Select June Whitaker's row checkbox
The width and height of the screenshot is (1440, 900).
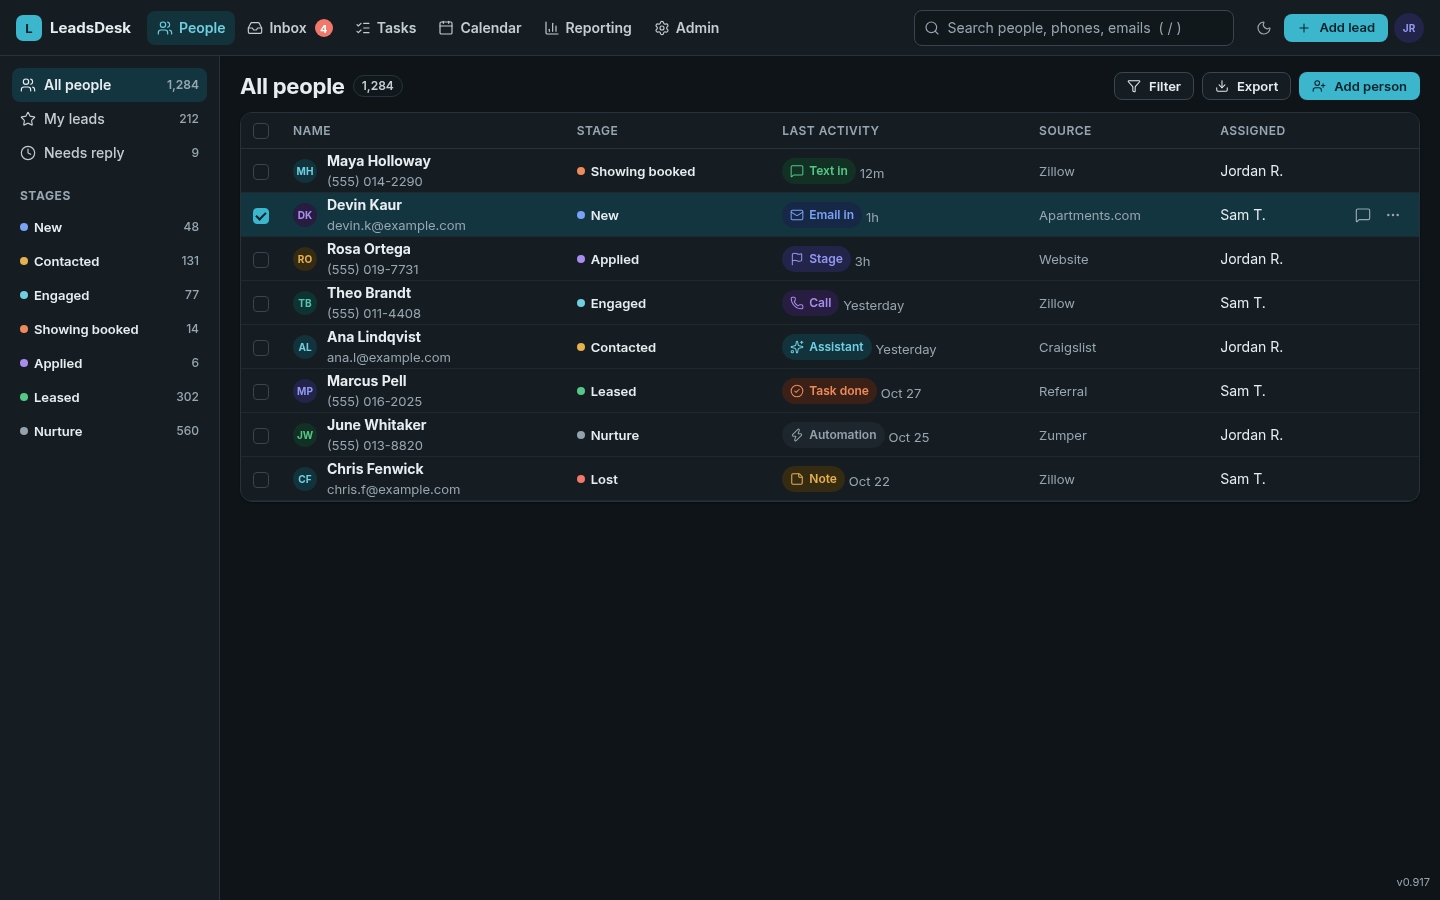(x=261, y=435)
